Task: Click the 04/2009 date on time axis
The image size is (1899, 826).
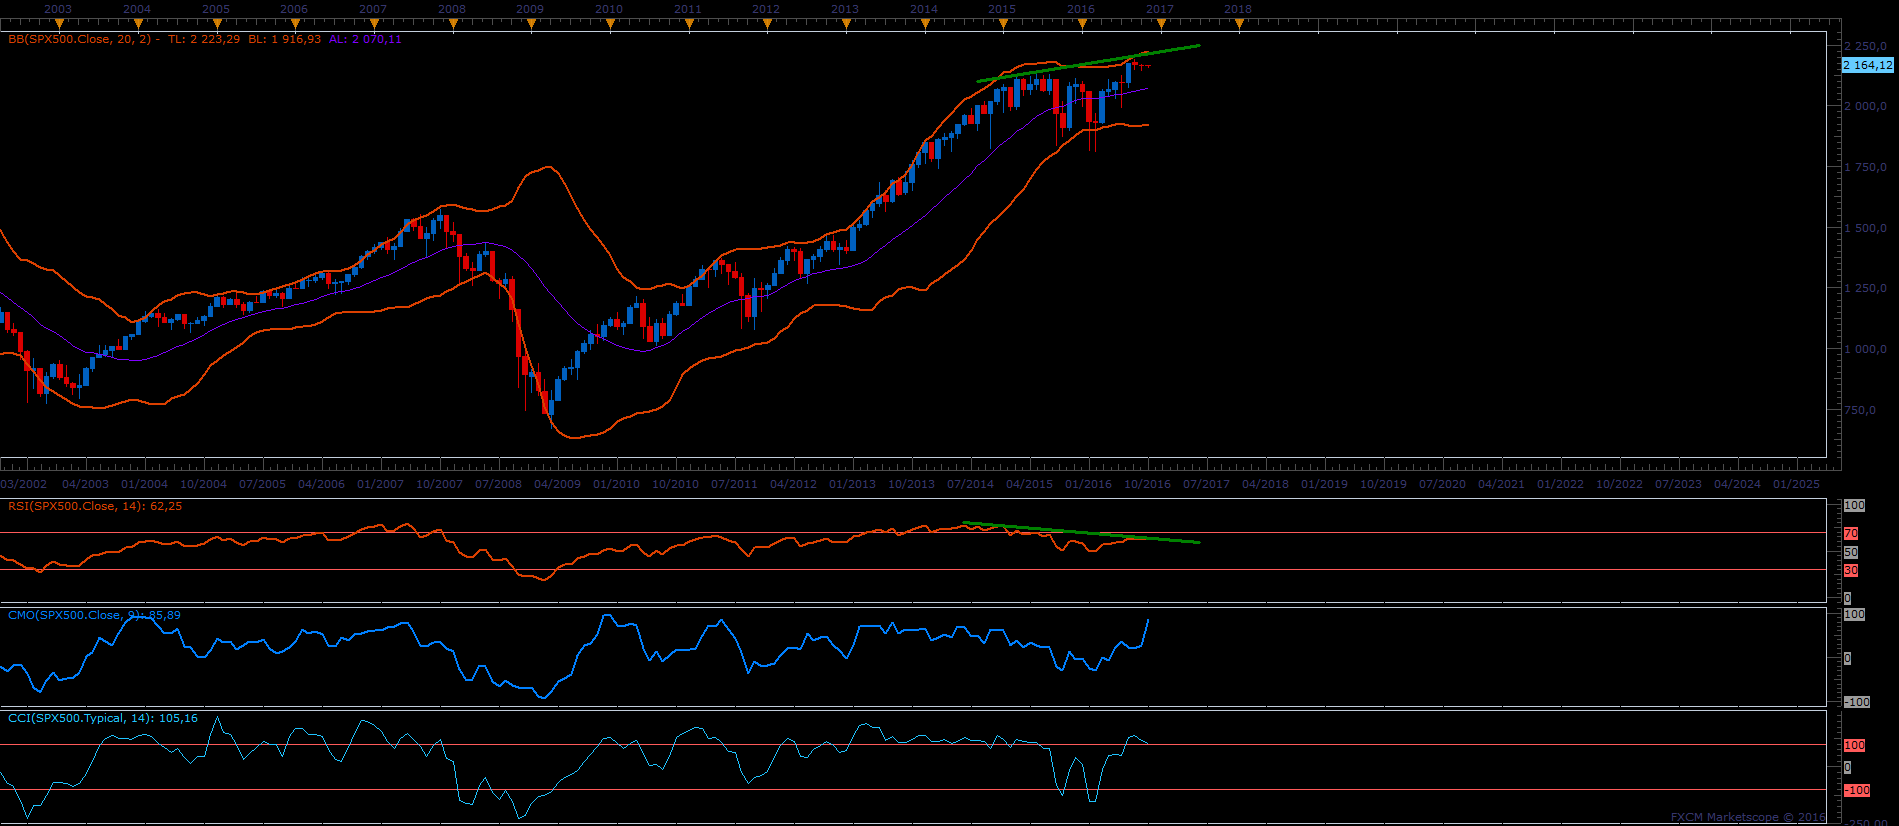Action: pos(558,484)
